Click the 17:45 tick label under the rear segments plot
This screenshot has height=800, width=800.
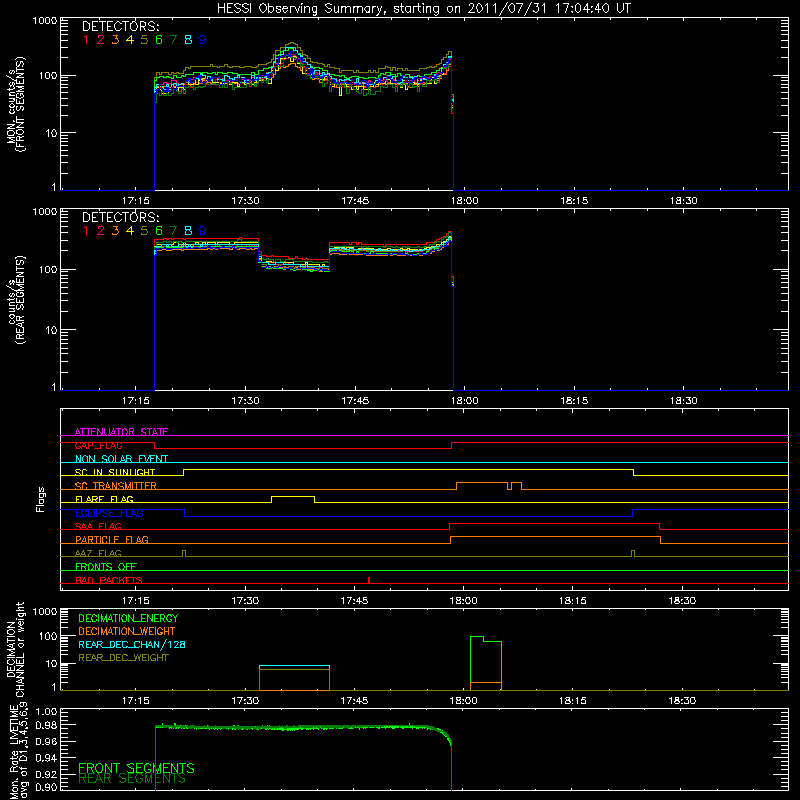355,401
